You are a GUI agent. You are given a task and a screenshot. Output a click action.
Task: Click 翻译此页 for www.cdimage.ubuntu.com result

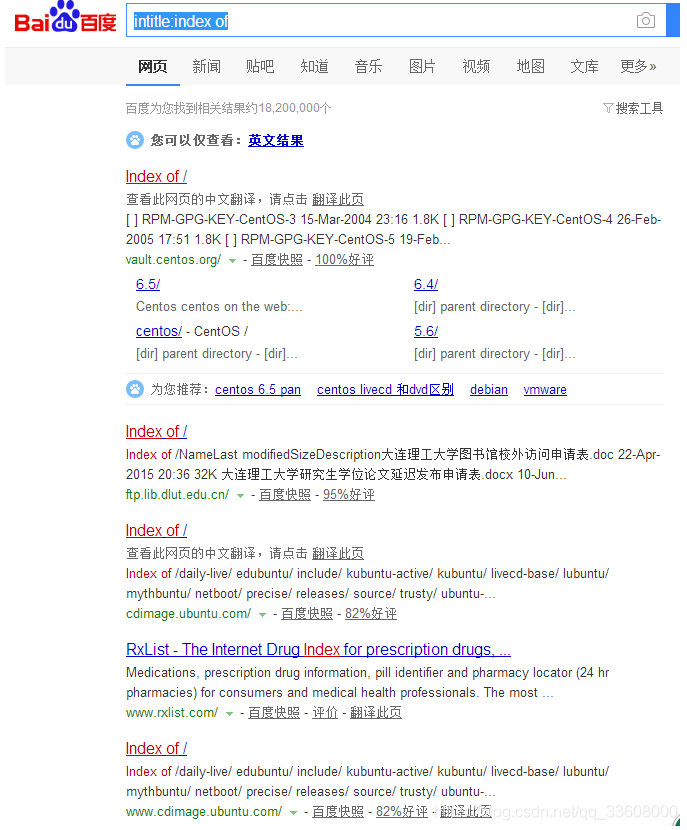pyautogui.click(x=466, y=812)
